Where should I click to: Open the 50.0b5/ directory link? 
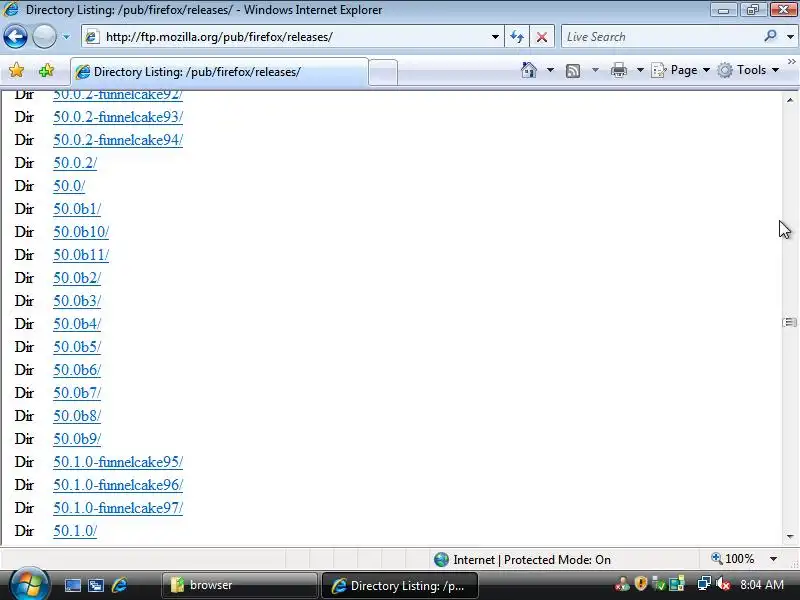pyautogui.click(x=77, y=346)
